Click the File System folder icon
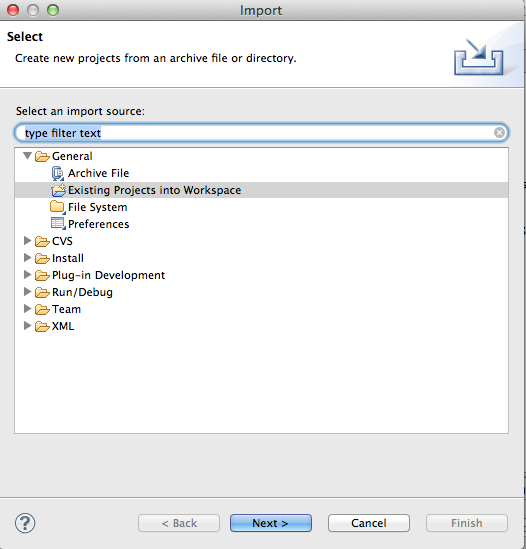Screen dimensions: 526x549 58,207
